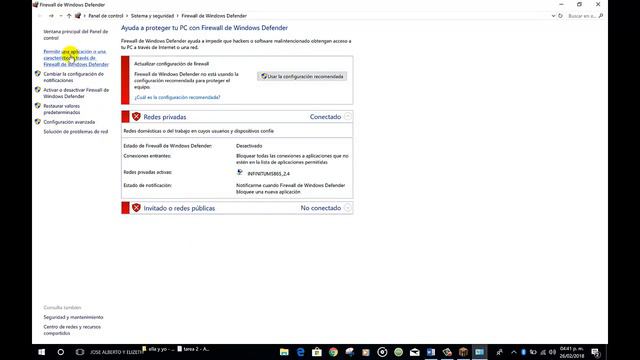
Task: Open the address bar history dropdown
Action: (x=553, y=16)
